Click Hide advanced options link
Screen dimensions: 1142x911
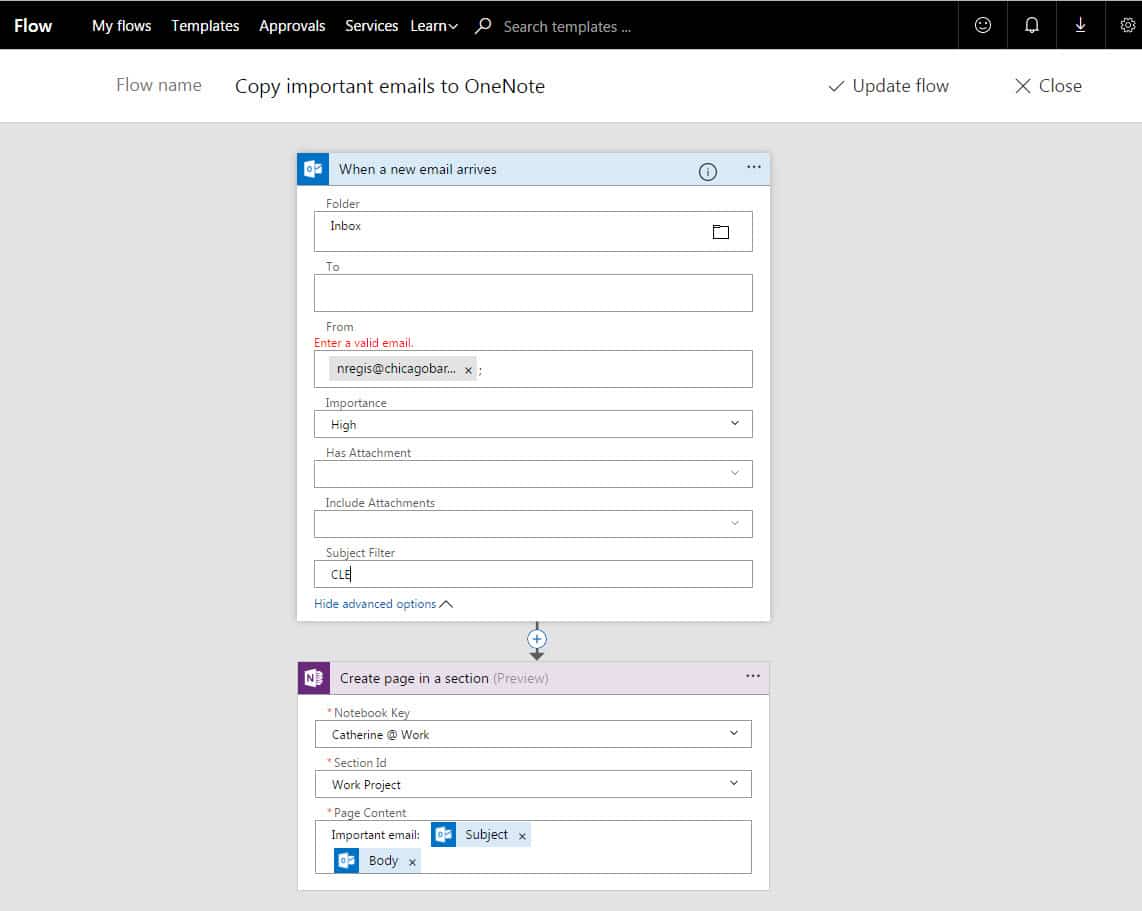pyautogui.click(x=383, y=604)
